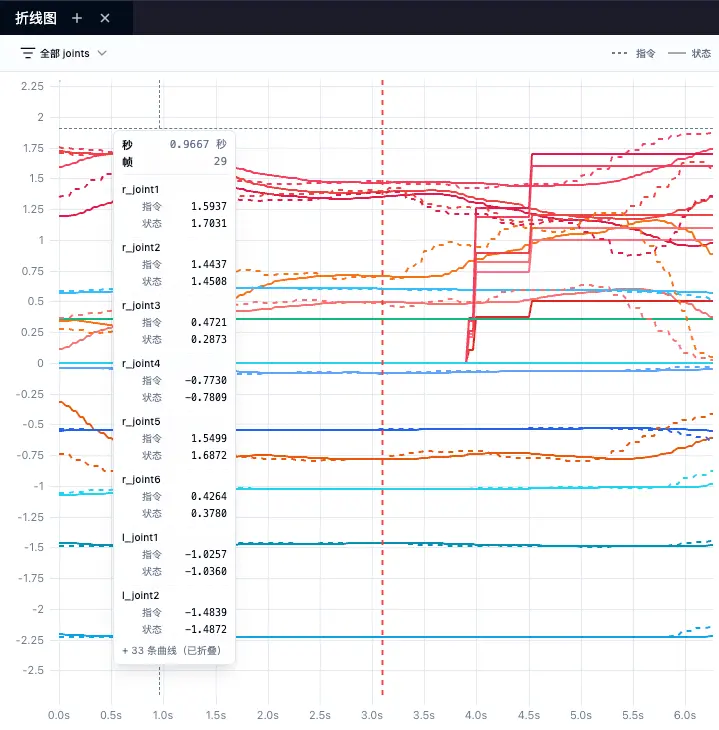Select r_joint1 in the tooltip list
The image size is (719, 730).
(x=141, y=189)
